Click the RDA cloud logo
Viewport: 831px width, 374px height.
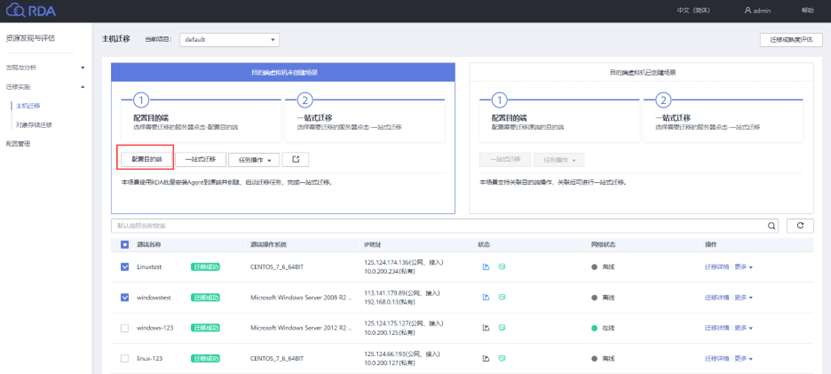point(31,10)
